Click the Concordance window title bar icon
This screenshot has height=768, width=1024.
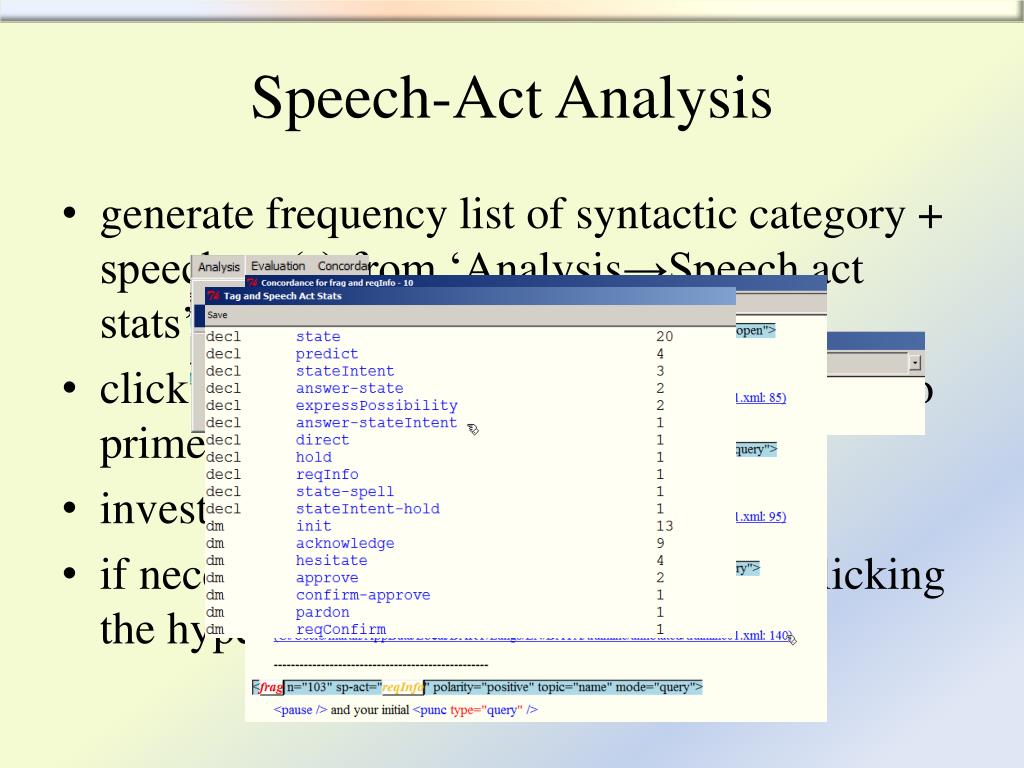(253, 282)
